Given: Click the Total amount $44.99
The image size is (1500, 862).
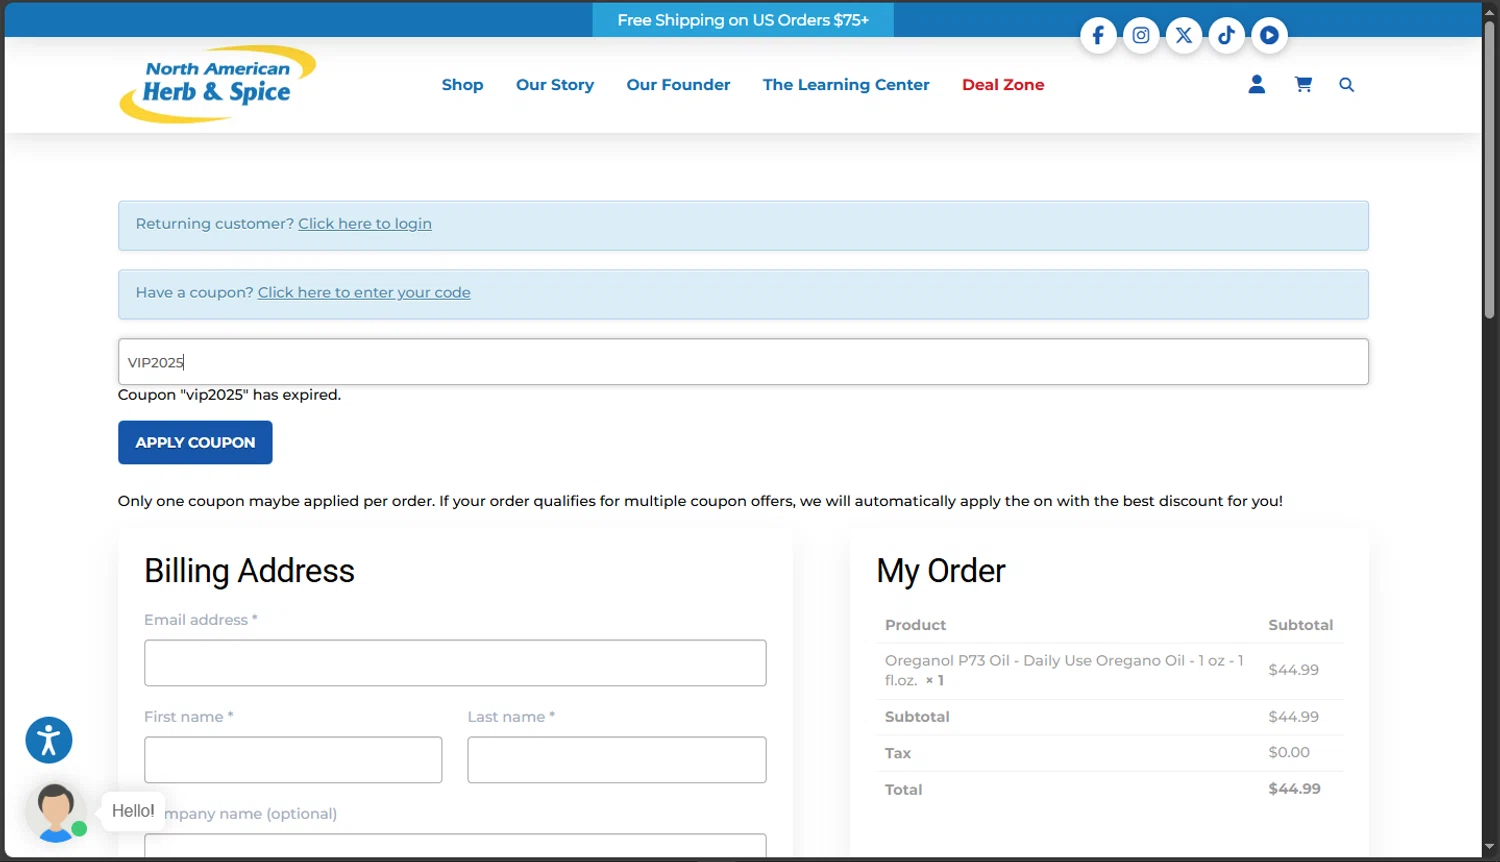Looking at the screenshot, I should [1294, 789].
